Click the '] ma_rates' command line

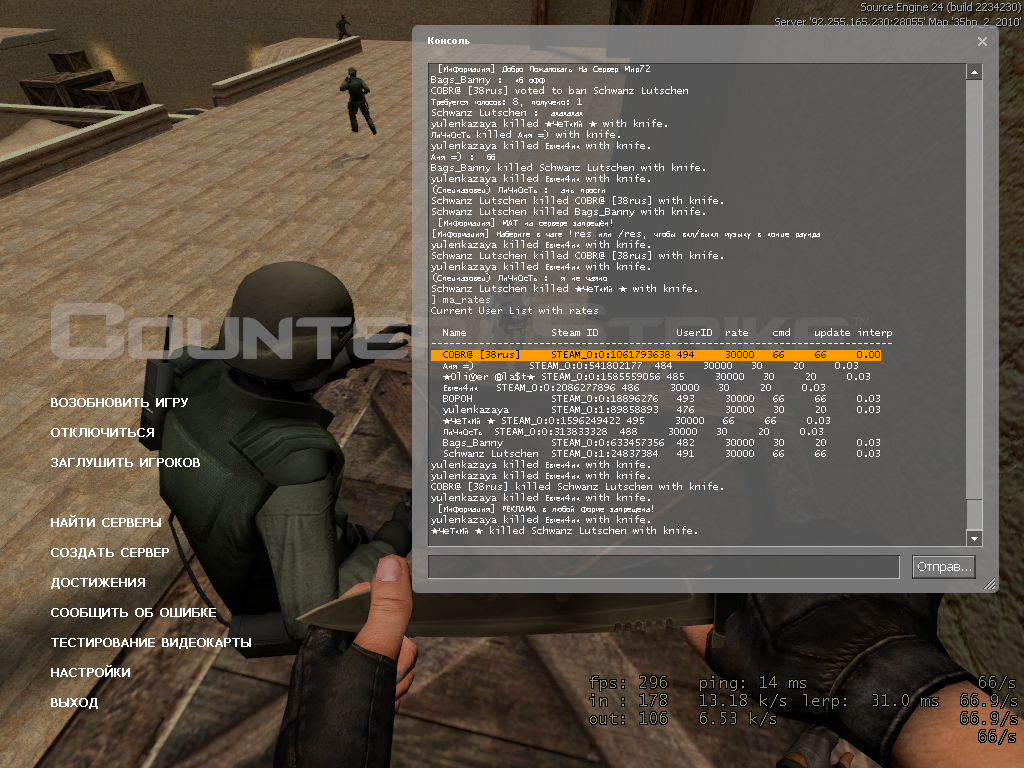[460, 300]
